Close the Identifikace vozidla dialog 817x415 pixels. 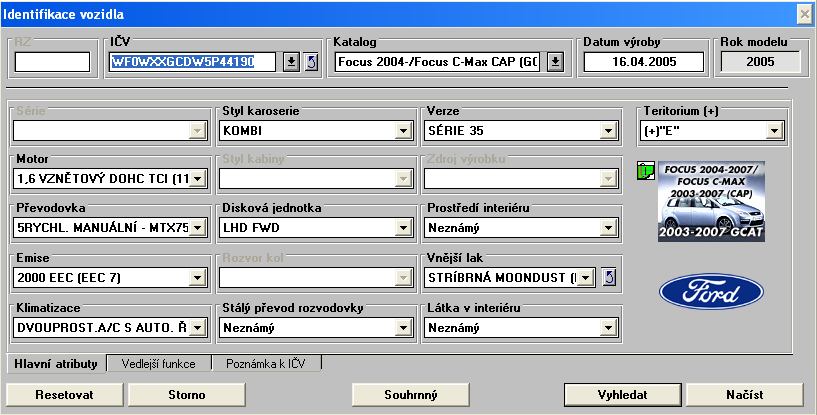[803, 13]
